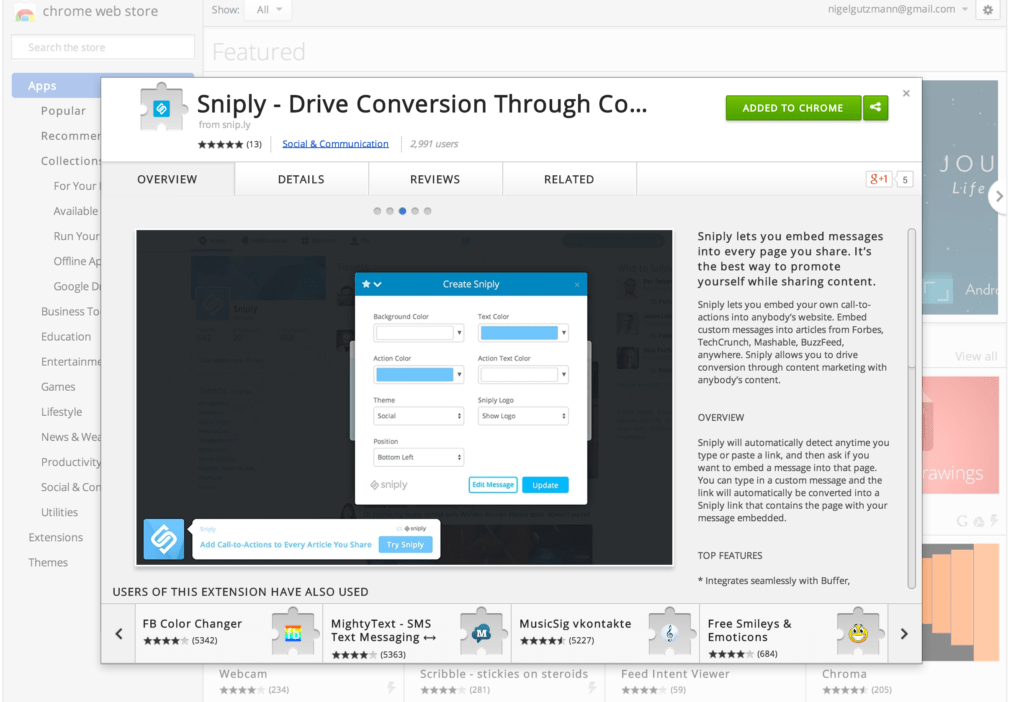Switch to the Details tab

tap(301, 180)
